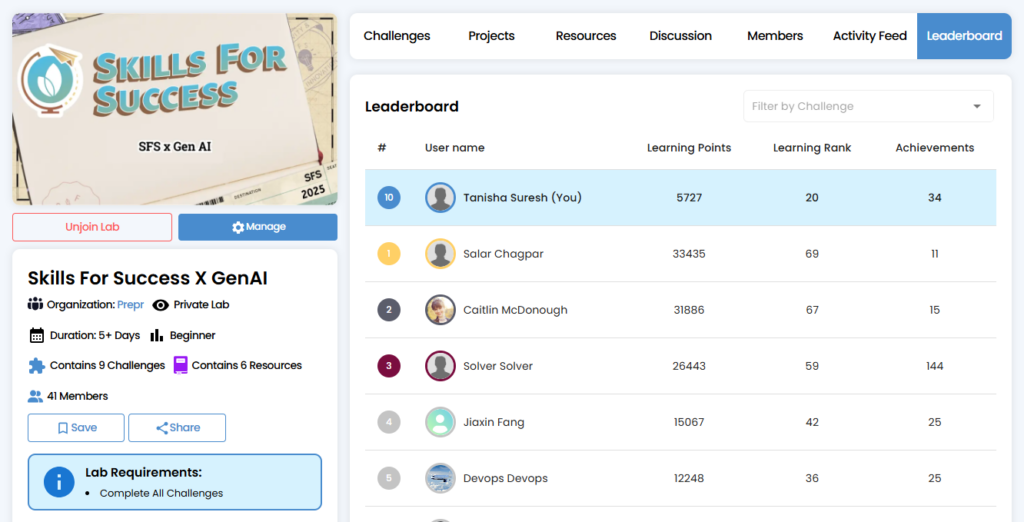Click the 41 Members text
Screen dimensions: 1024x522
coord(78,396)
